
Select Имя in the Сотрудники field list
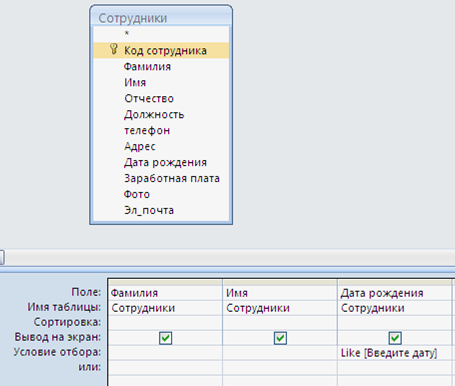click(x=161, y=82)
